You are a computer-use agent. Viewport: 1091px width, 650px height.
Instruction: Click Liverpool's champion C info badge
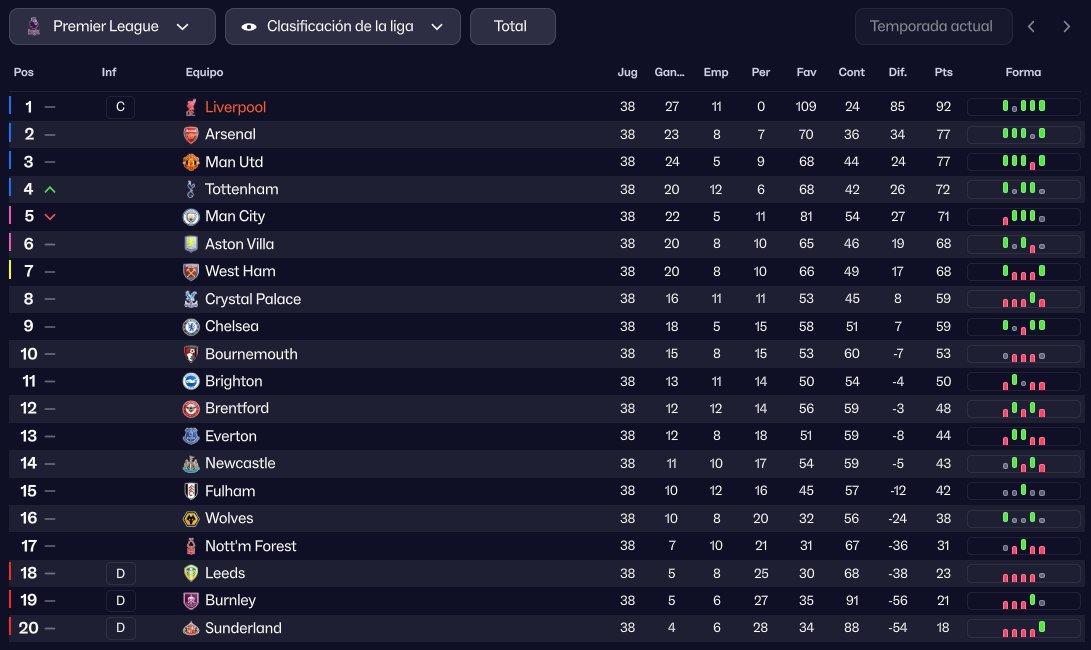tap(120, 107)
